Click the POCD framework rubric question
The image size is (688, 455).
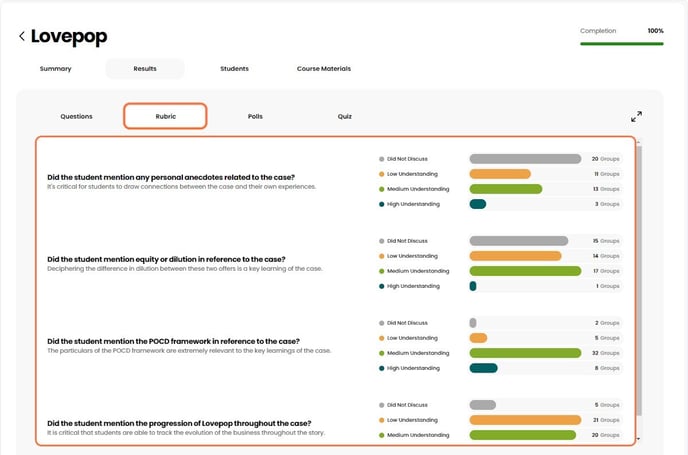point(173,341)
